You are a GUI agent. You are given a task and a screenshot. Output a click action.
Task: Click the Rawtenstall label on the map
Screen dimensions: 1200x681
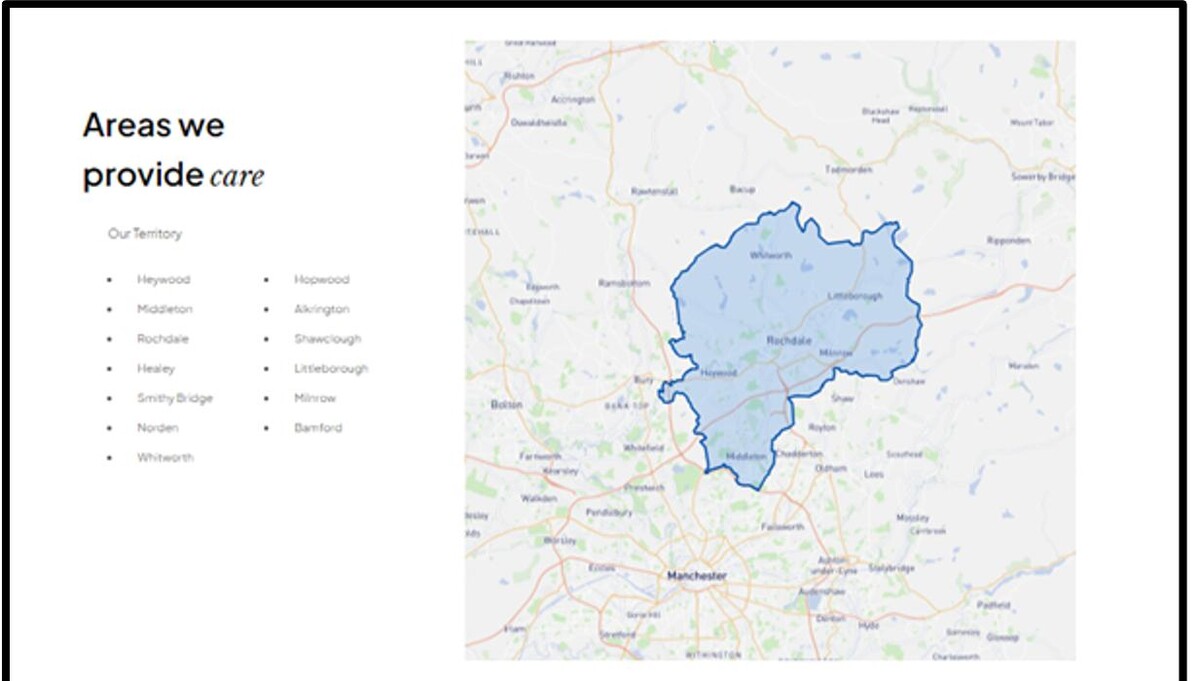point(655,191)
